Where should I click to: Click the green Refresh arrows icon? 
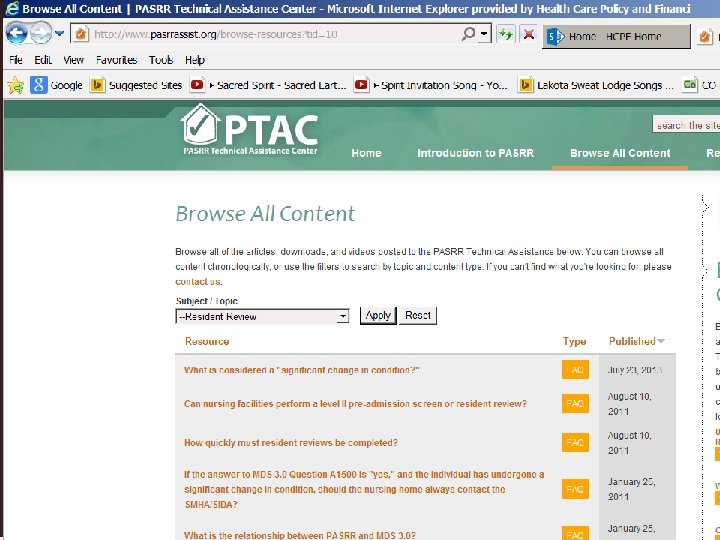pyautogui.click(x=506, y=34)
